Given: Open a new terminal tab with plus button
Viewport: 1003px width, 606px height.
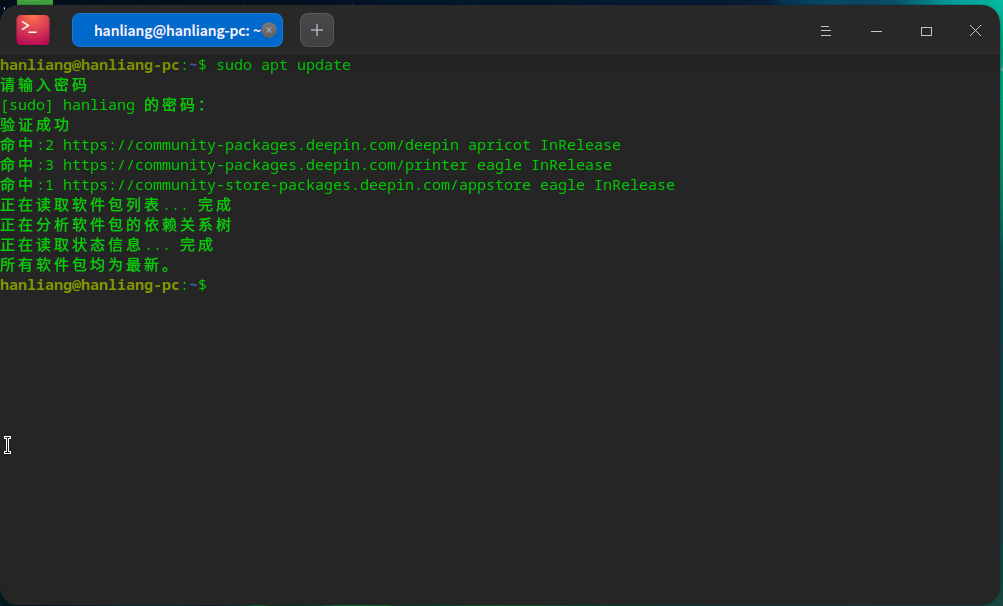Looking at the screenshot, I should 317,30.
